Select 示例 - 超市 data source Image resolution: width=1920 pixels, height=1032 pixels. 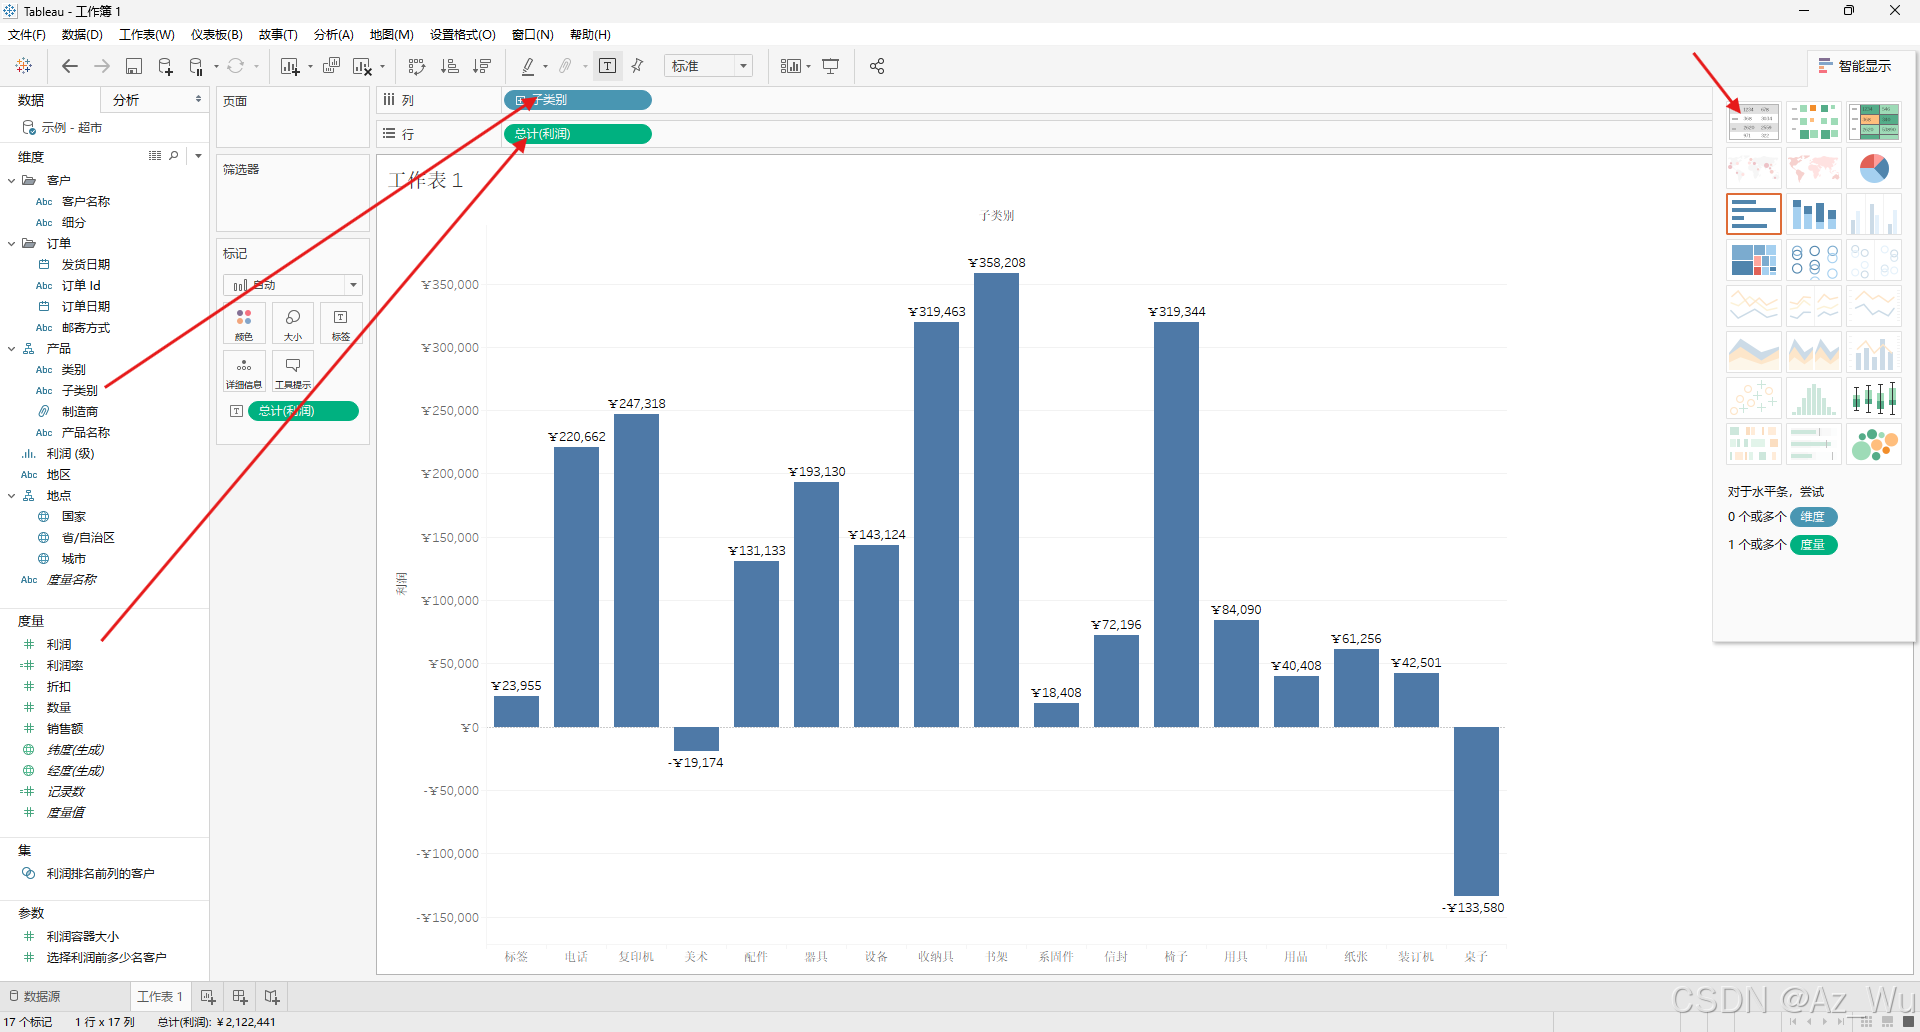[71, 128]
